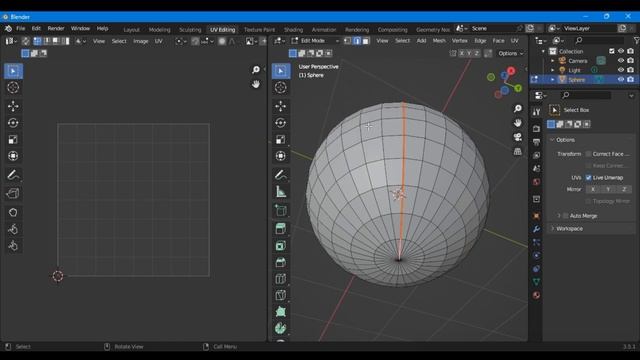
Task: Select the Inset Faces tool
Action: pos(280,246)
